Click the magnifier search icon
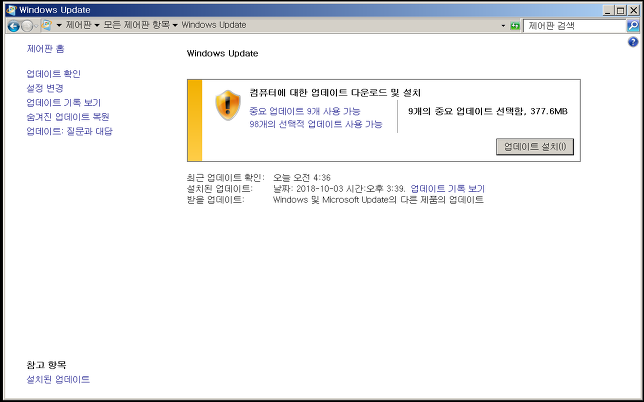 tap(633, 26)
